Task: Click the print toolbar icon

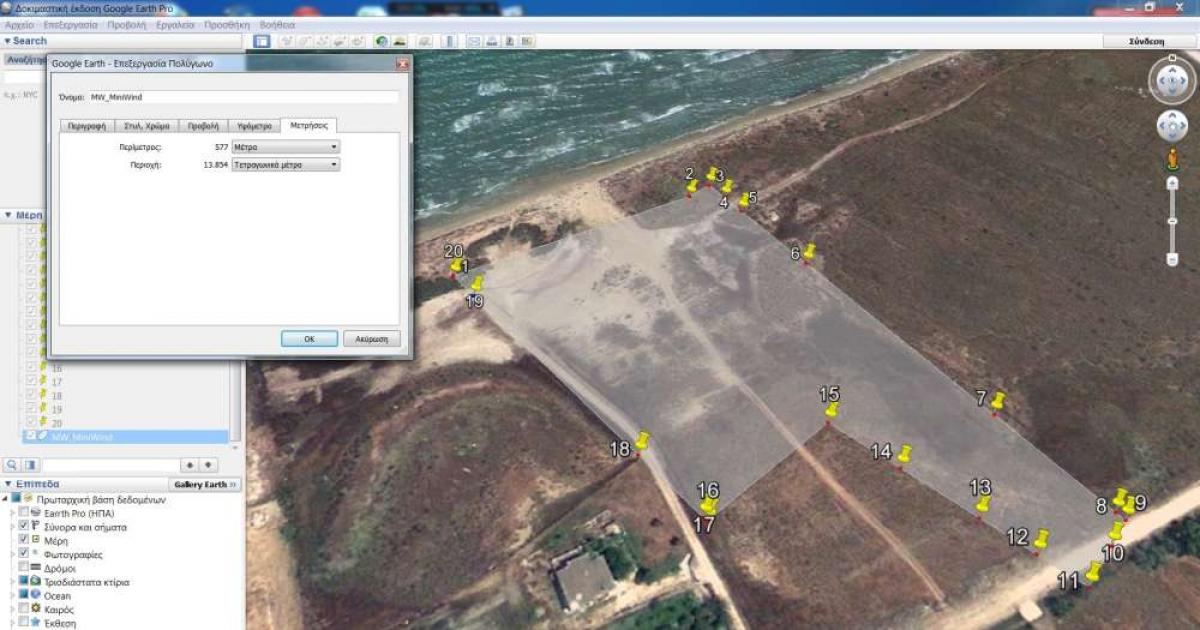Action: point(492,41)
